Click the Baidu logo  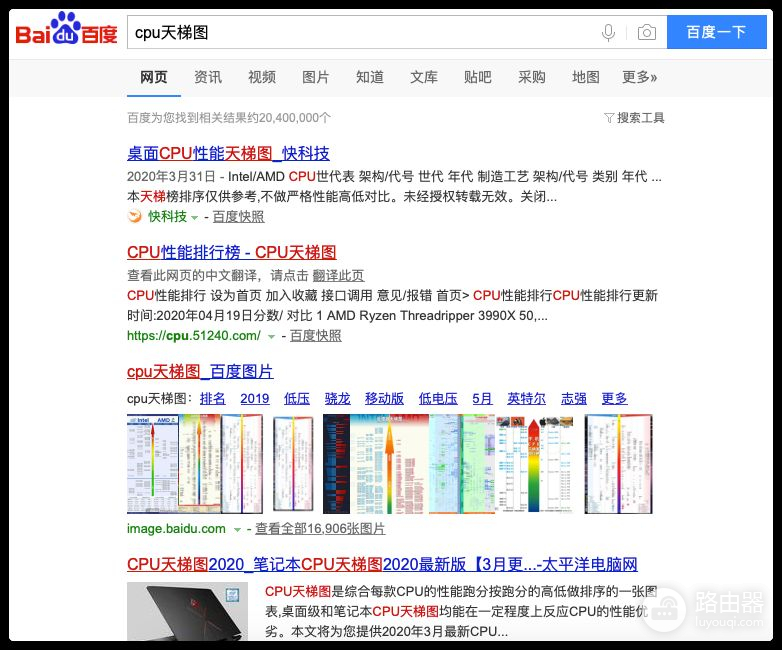(x=66, y=31)
